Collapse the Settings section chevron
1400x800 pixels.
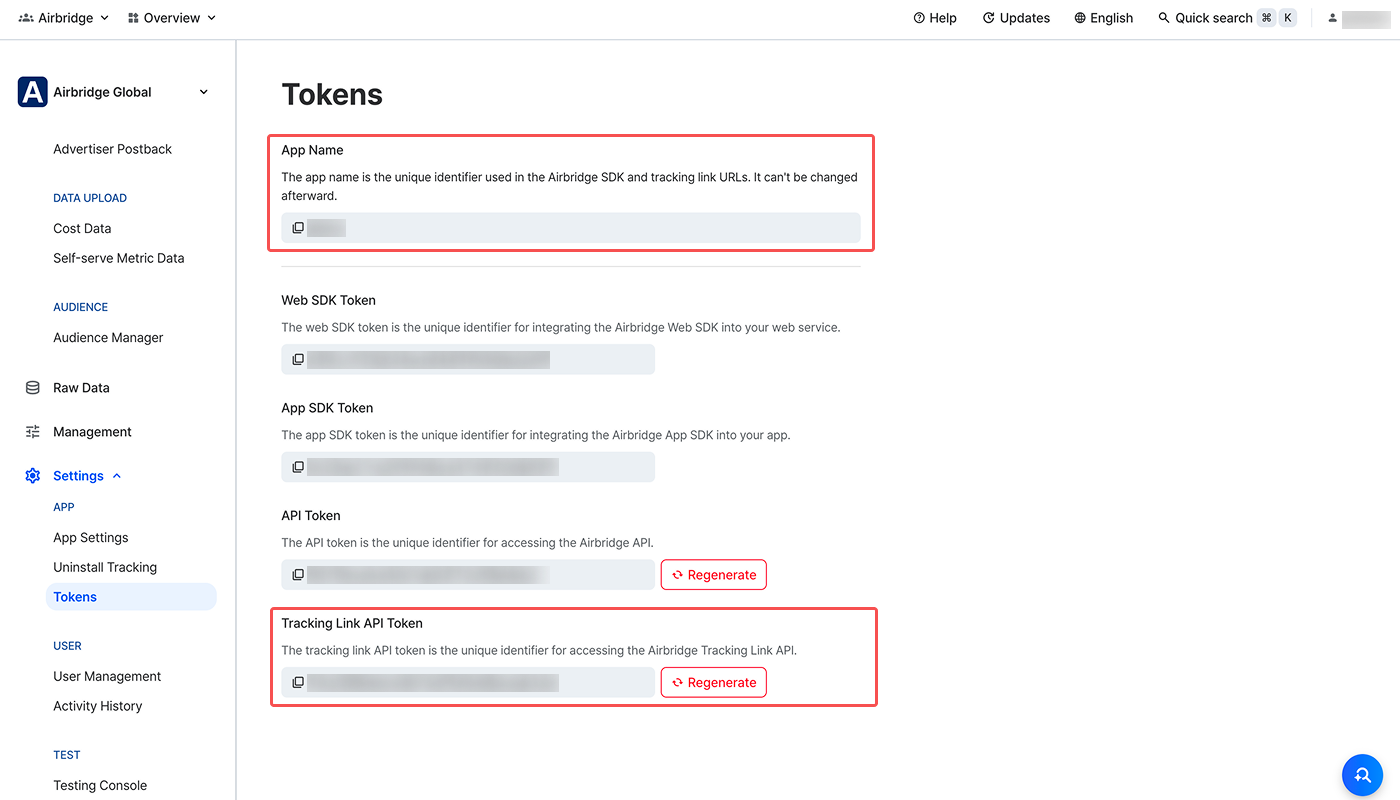pyautogui.click(x=117, y=476)
